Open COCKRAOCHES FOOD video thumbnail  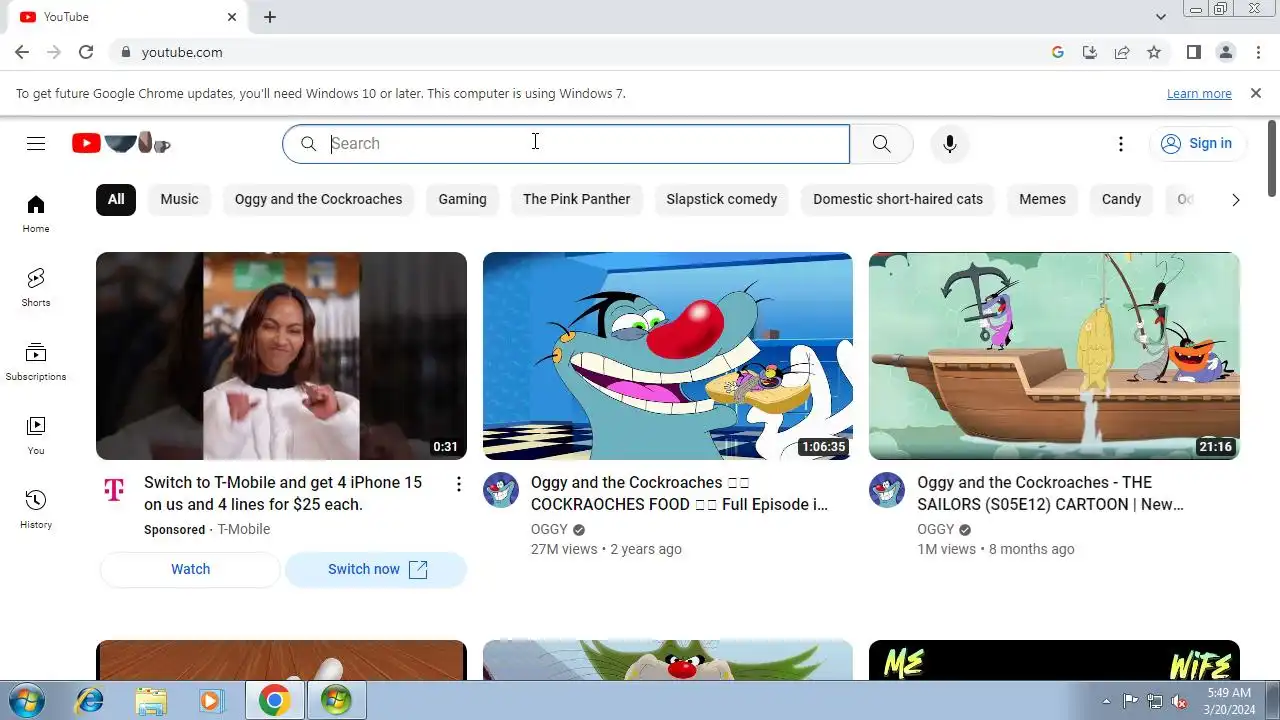668,356
